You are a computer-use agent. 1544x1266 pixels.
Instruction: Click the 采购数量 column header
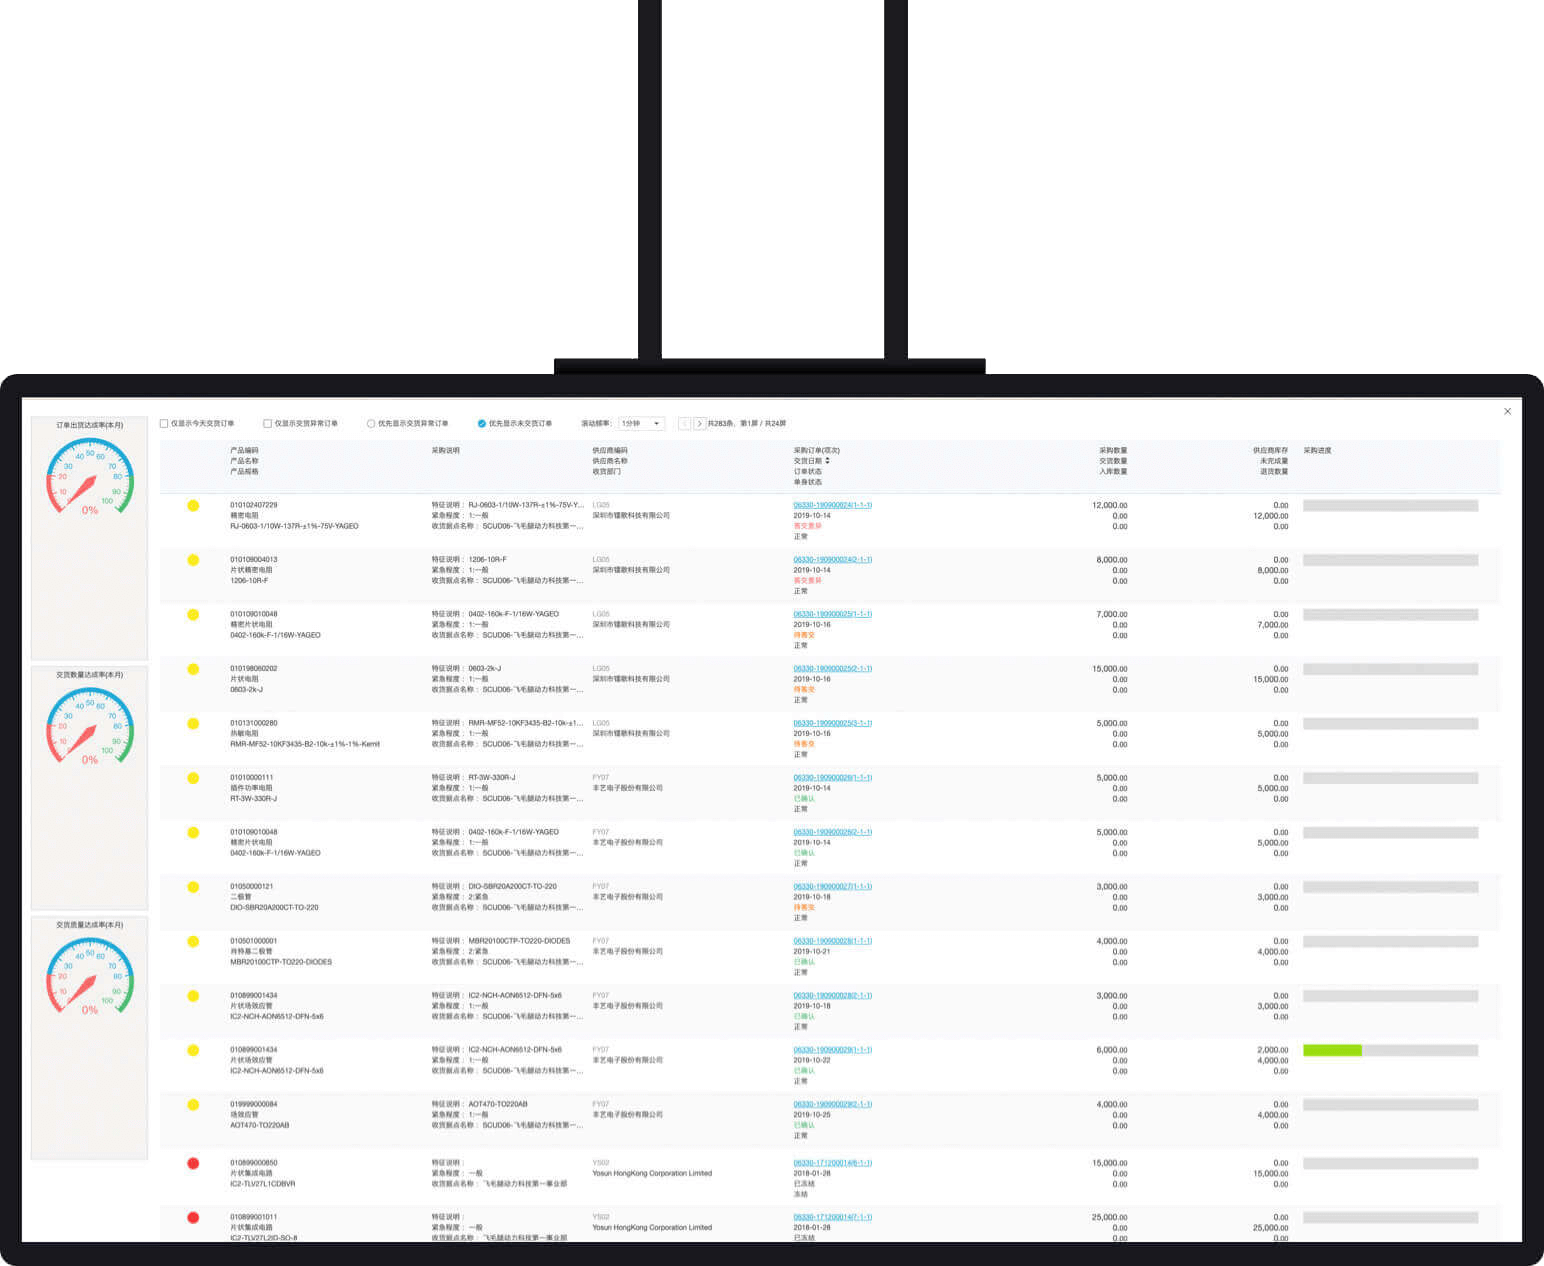(x=1113, y=451)
